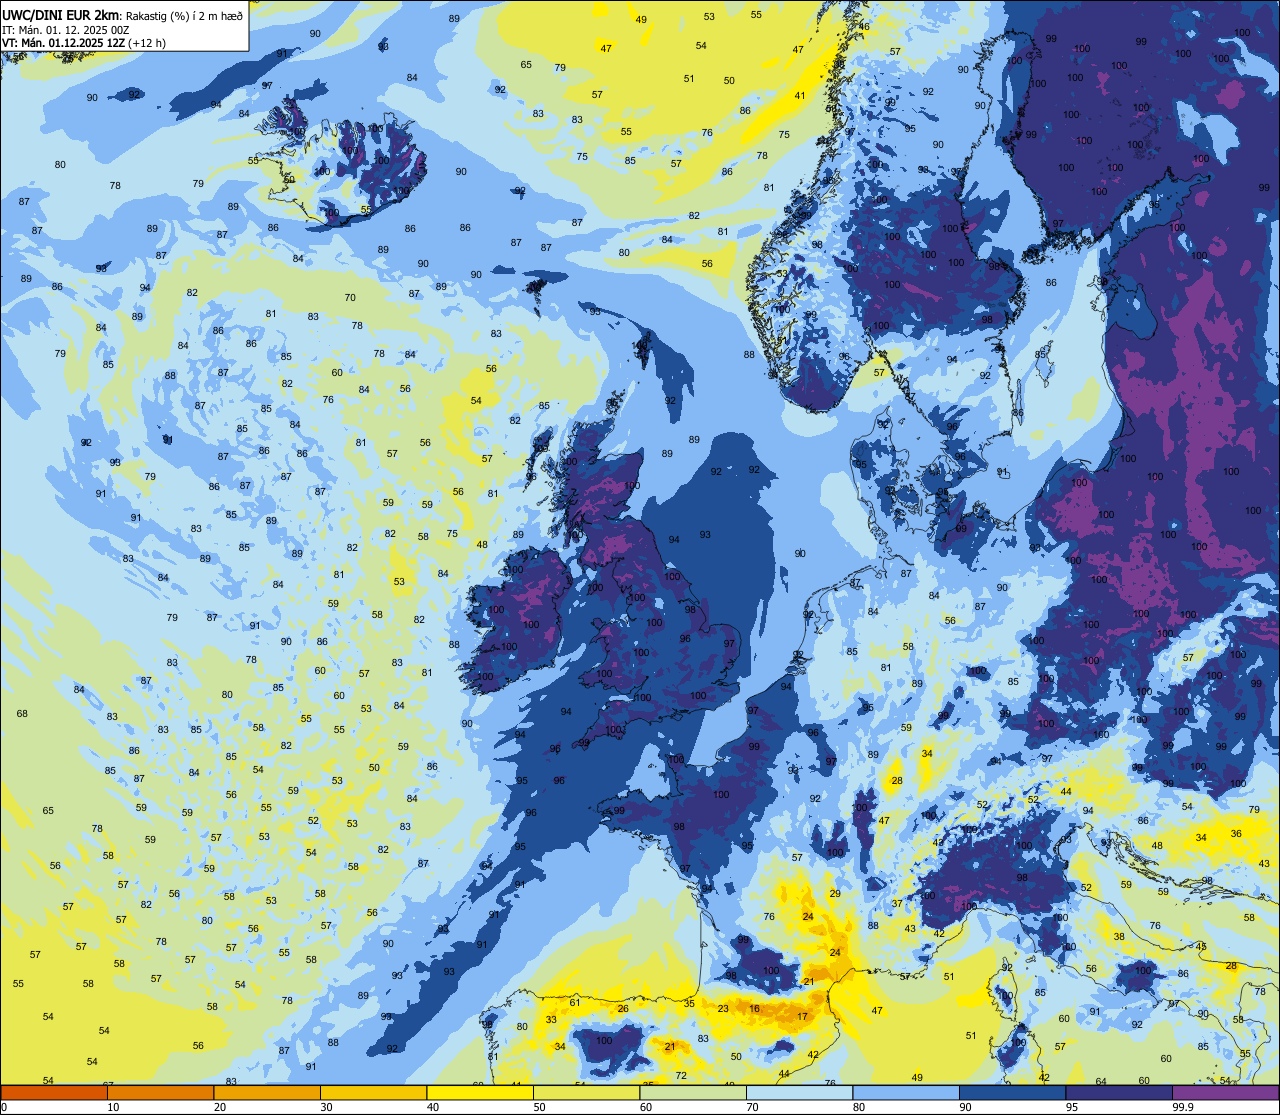
Task: Click the humidity value '16' on the map
Action: tap(754, 1008)
